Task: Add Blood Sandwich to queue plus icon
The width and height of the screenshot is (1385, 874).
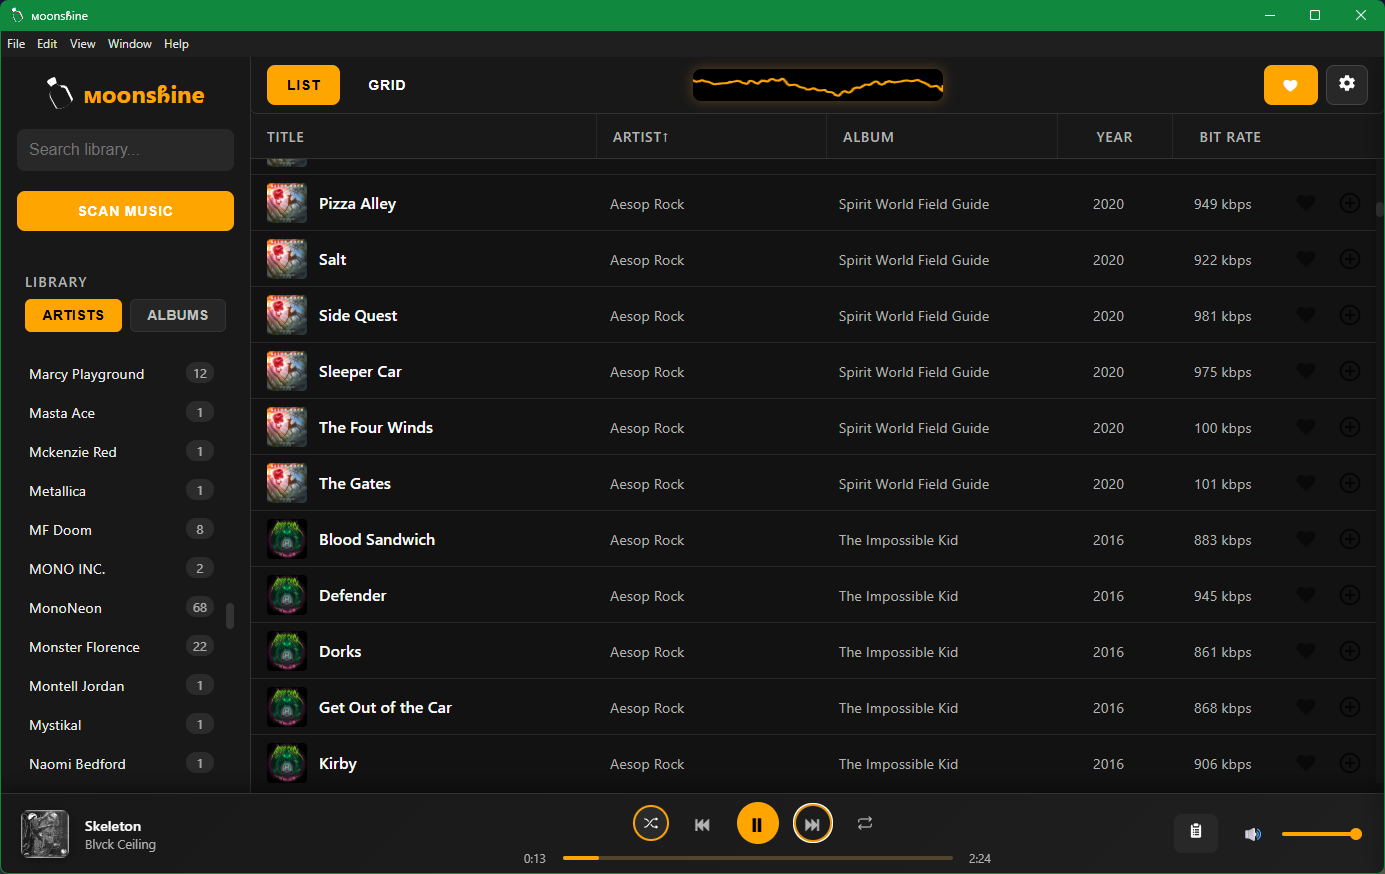Action: 1349,539
